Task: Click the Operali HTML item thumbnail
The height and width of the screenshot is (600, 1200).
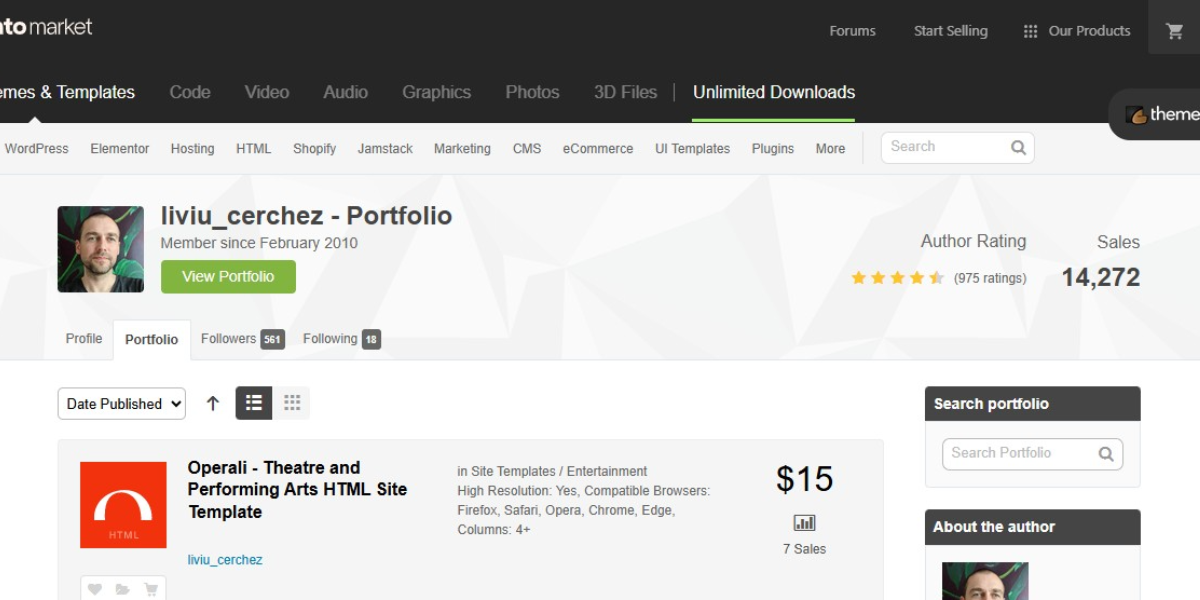Action: click(x=123, y=505)
